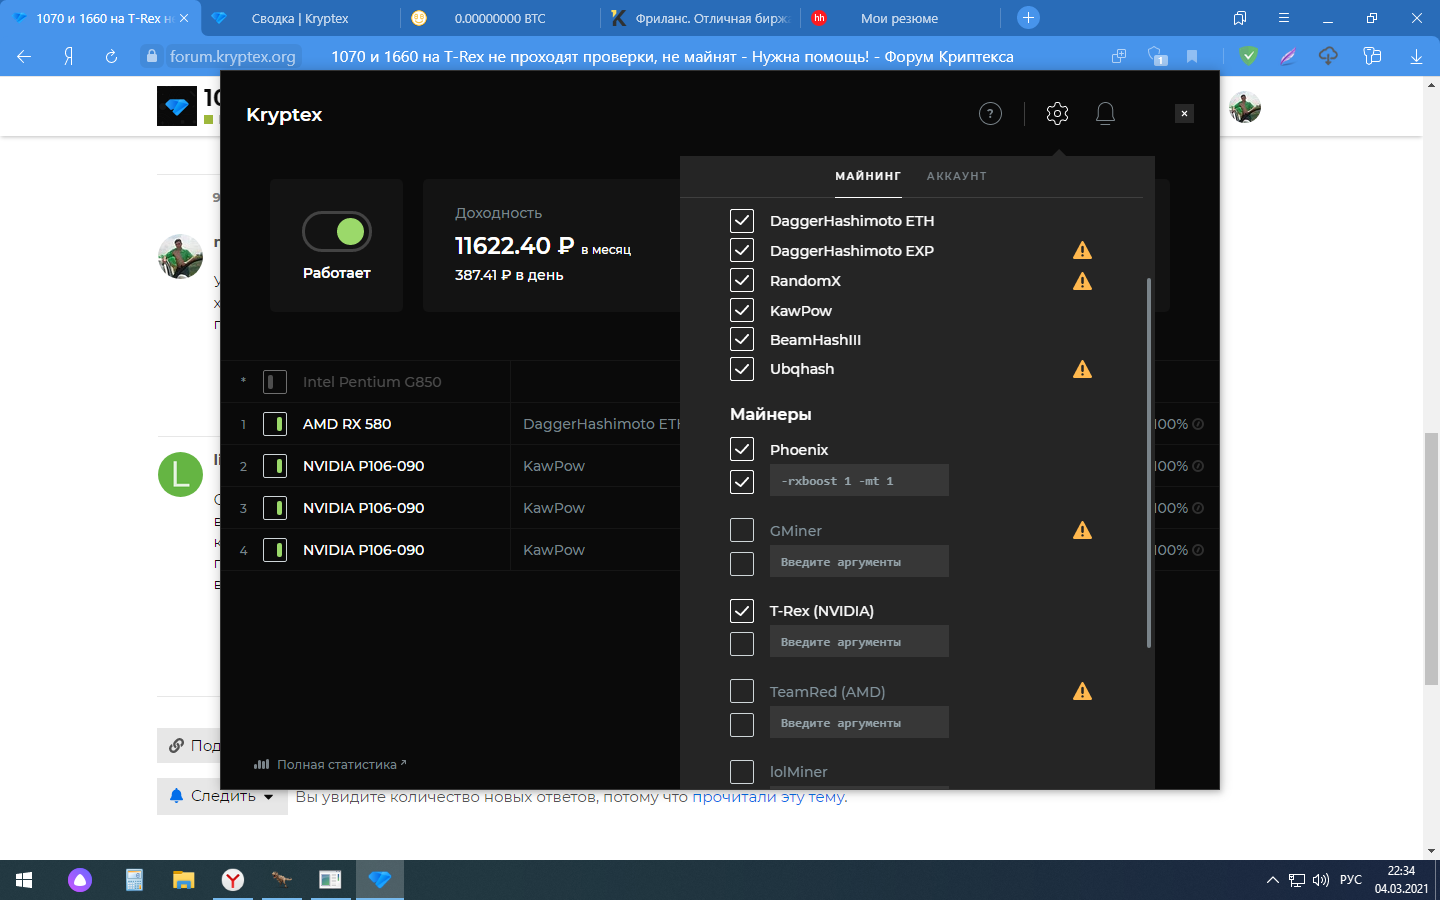Click the browser page vertical scrollbar
This screenshot has width=1440, height=900.
[x=1431, y=560]
